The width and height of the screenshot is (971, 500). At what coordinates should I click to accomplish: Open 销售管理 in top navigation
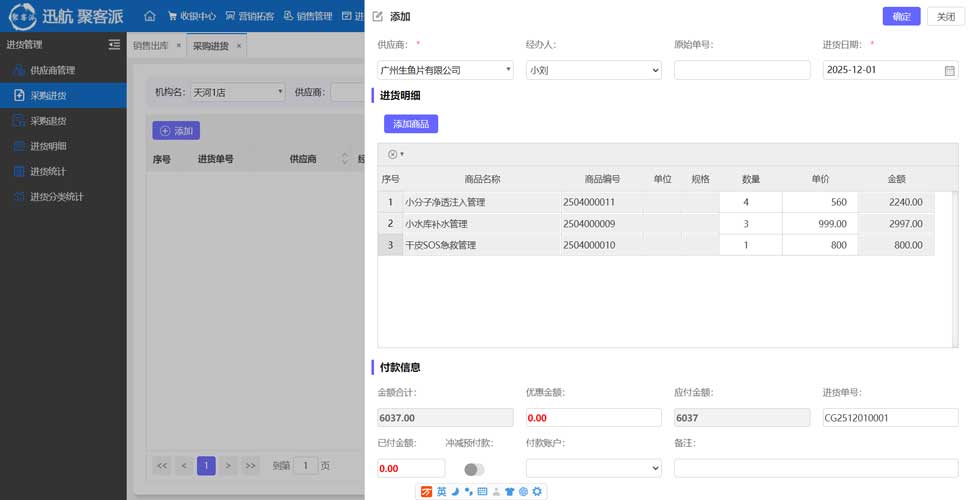[308, 16]
